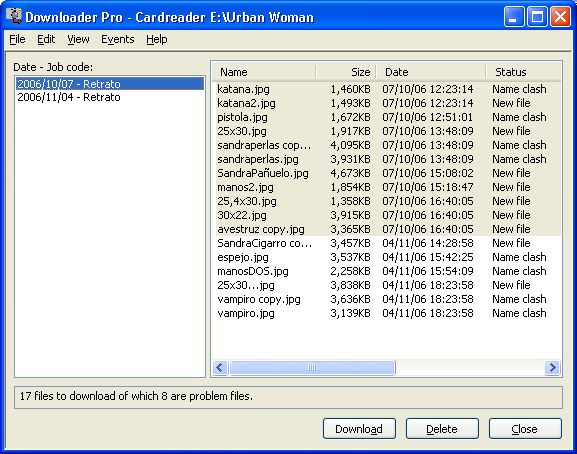Minimize the Downloader Pro window

514,17
